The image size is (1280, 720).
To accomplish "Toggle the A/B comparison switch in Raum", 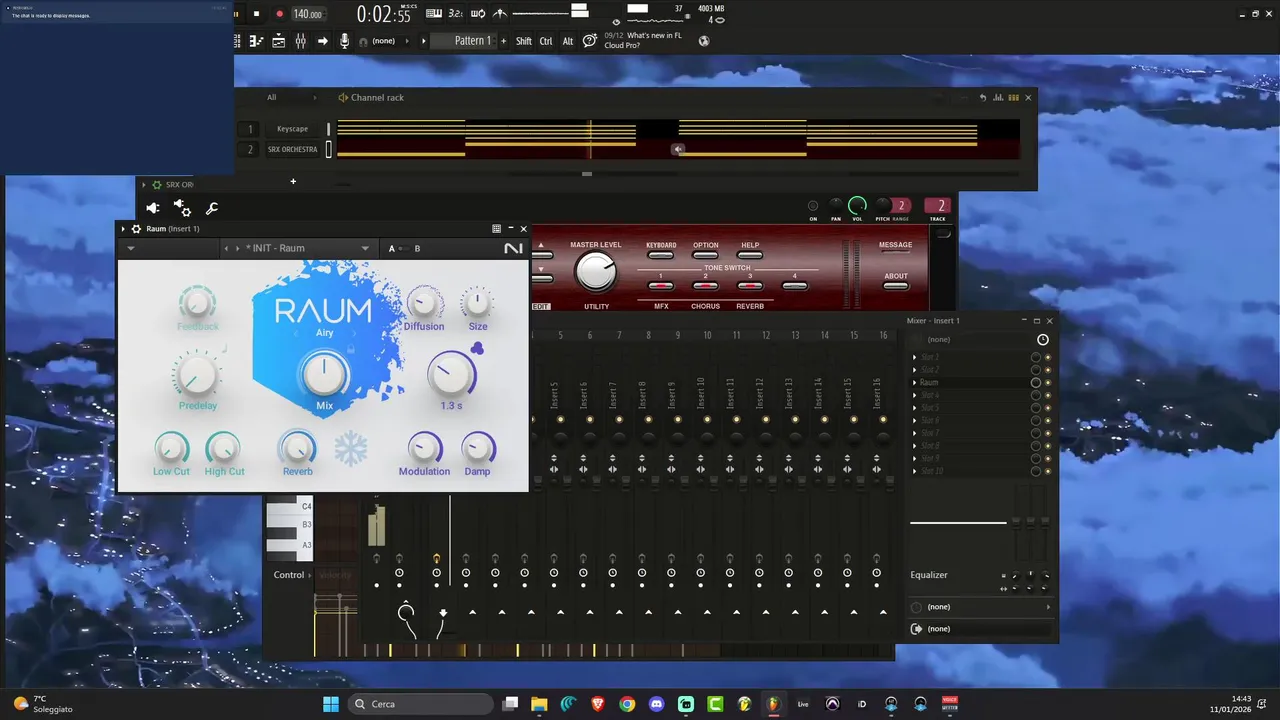I will (404, 248).
